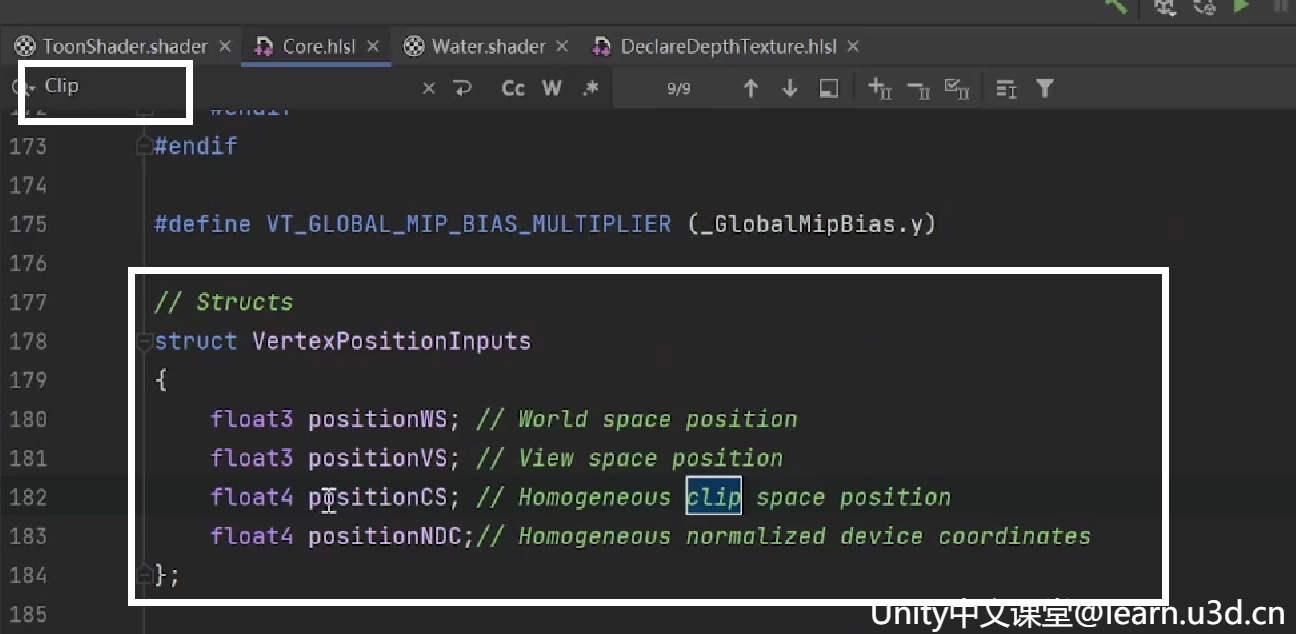Go to next occurrence down arrow

click(x=789, y=88)
